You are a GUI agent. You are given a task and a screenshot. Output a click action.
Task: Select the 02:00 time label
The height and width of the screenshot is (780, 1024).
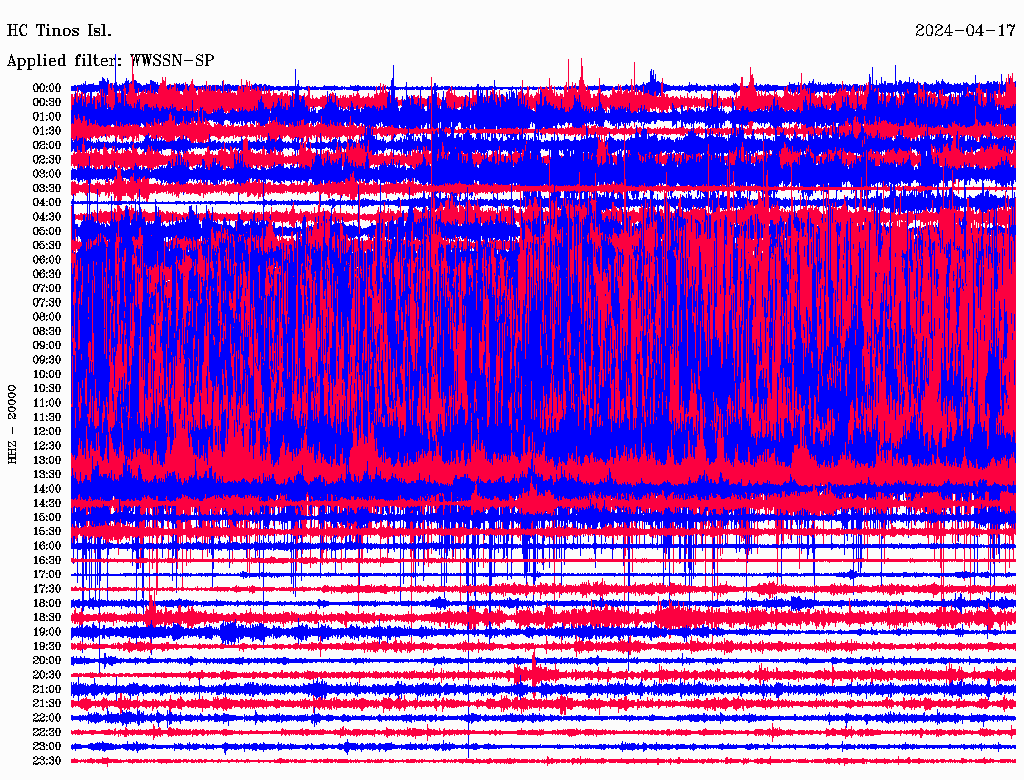pos(47,146)
